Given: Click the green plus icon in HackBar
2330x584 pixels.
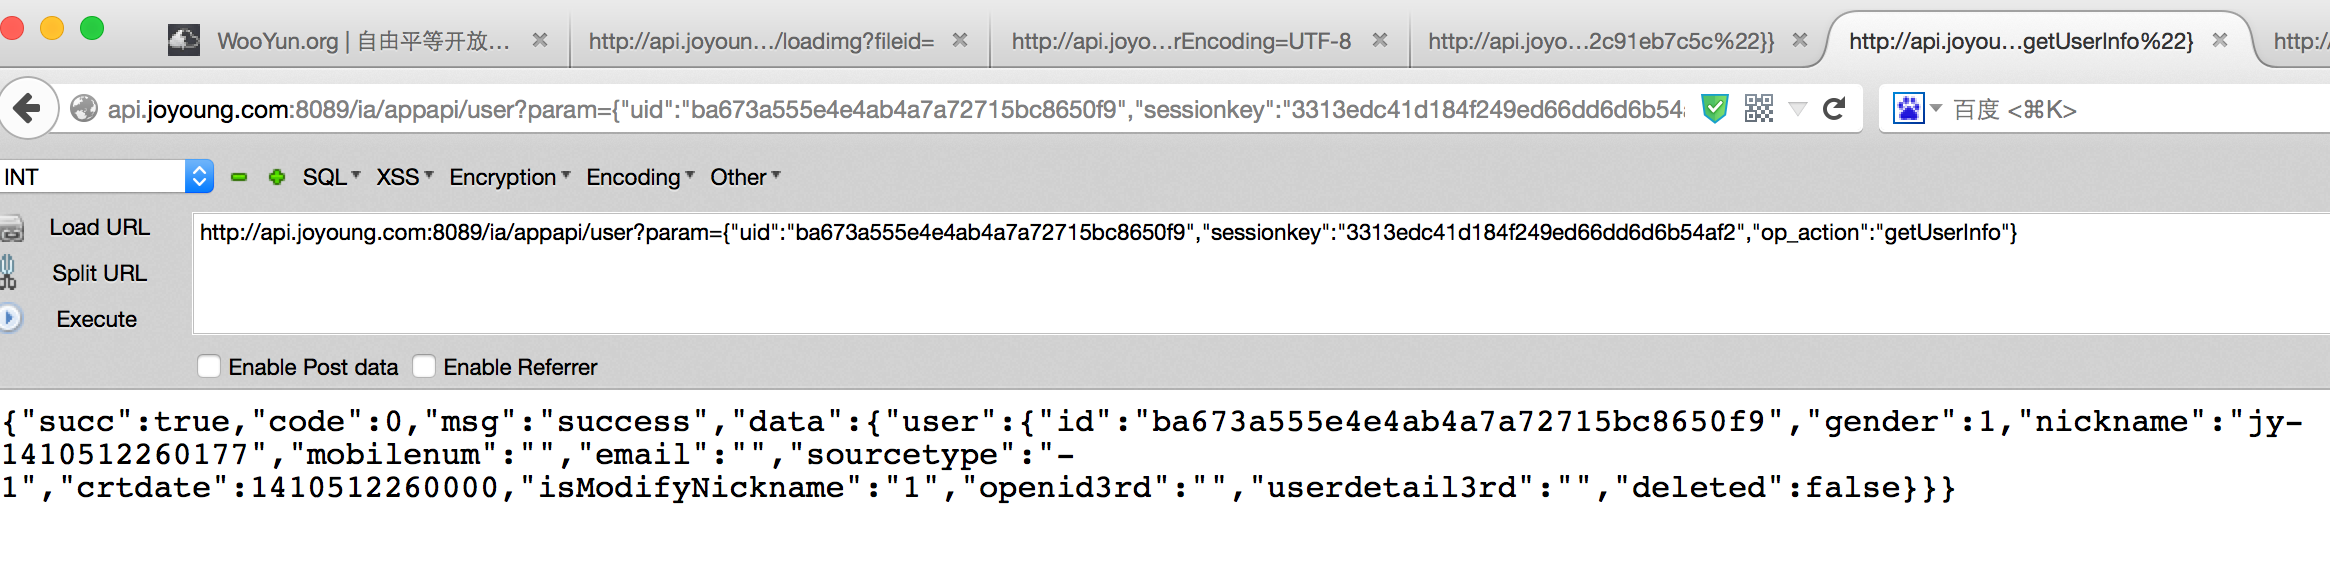Looking at the screenshot, I should coord(277,177).
